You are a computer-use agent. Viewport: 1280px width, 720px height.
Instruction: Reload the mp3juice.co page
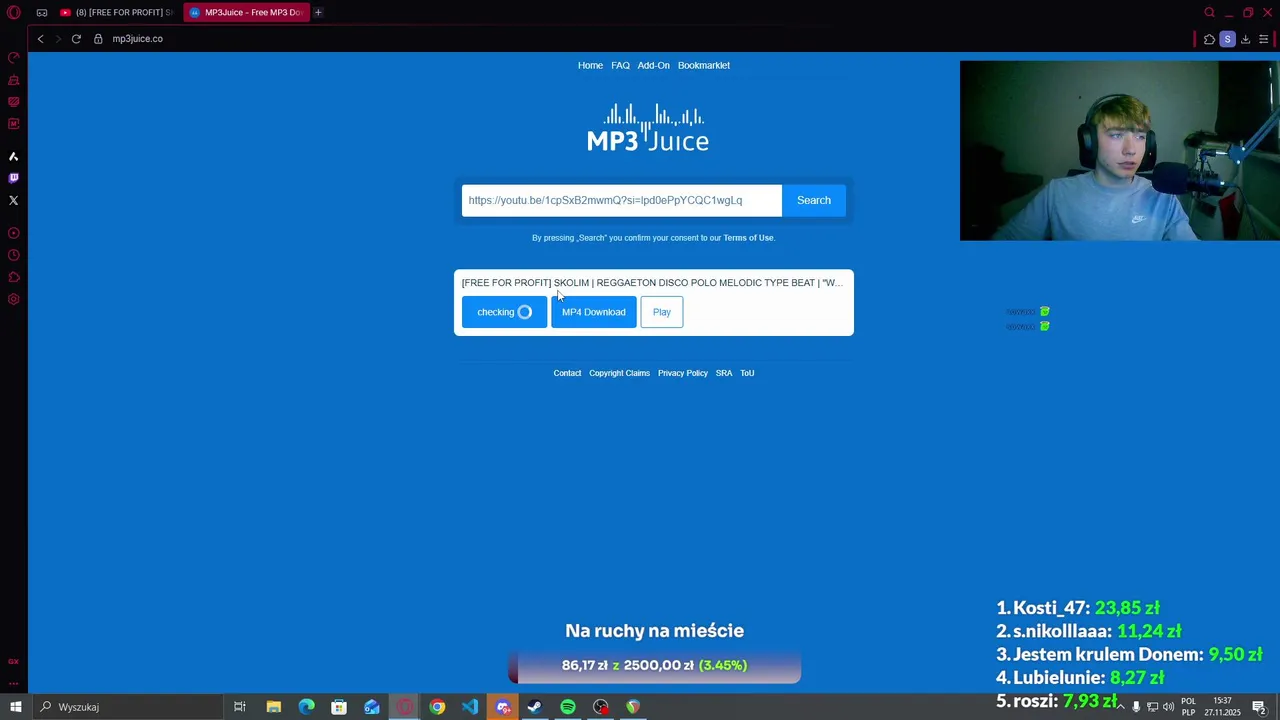point(76,39)
